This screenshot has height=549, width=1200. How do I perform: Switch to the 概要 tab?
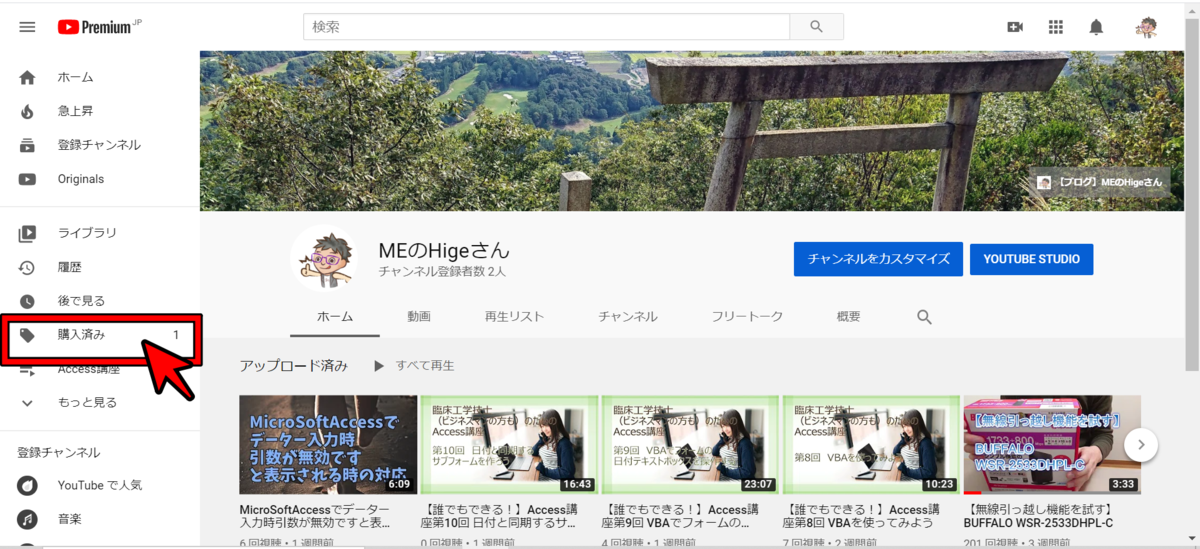(x=848, y=316)
